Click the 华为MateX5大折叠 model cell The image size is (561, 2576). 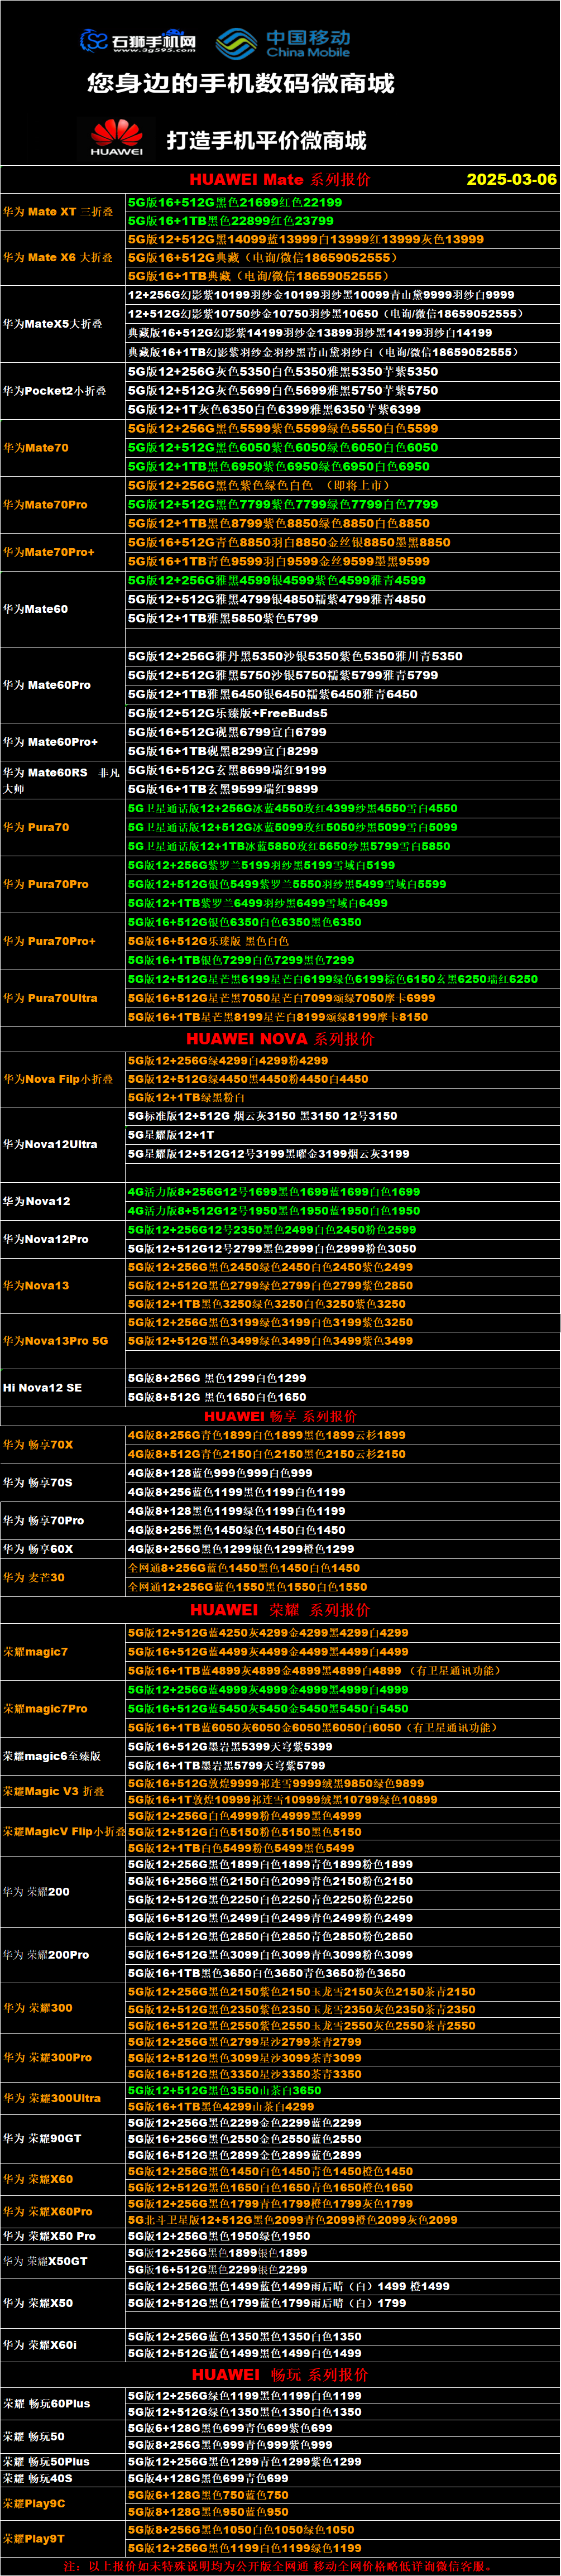[63, 324]
